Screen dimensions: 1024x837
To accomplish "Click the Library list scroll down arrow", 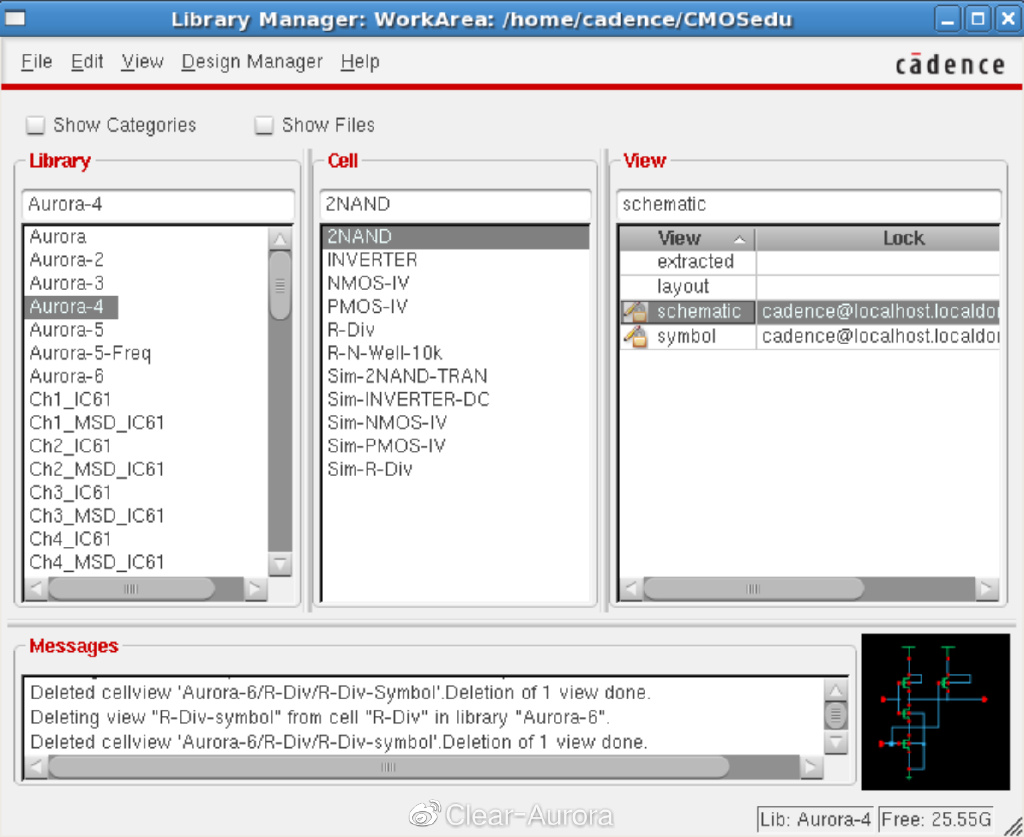I will [280, 563].
